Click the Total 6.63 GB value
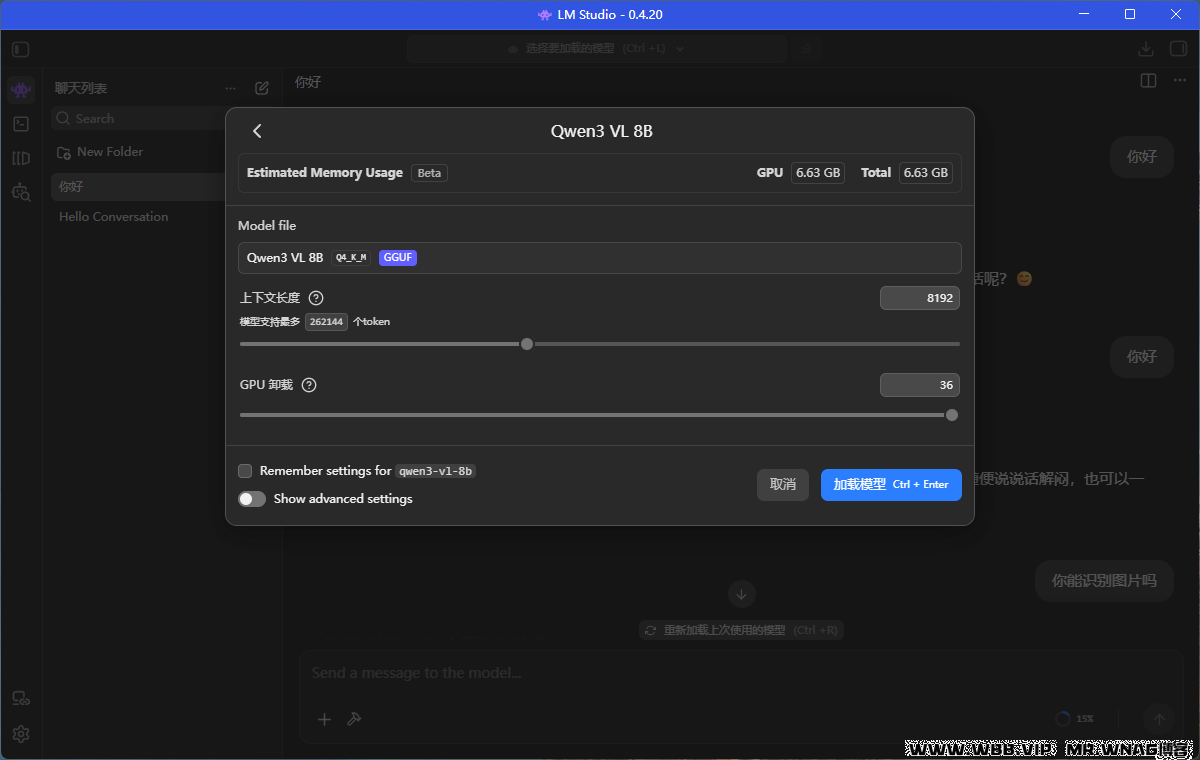Image resolution: width=1200 pixels, height=760 pixels. [x=925, y=173]
